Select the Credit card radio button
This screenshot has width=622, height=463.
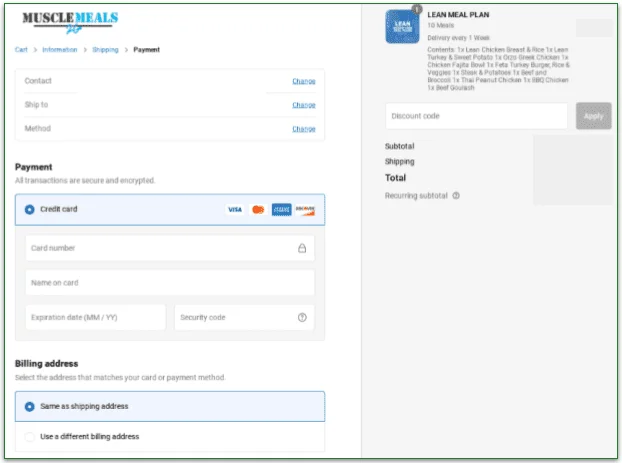point(30,209)
